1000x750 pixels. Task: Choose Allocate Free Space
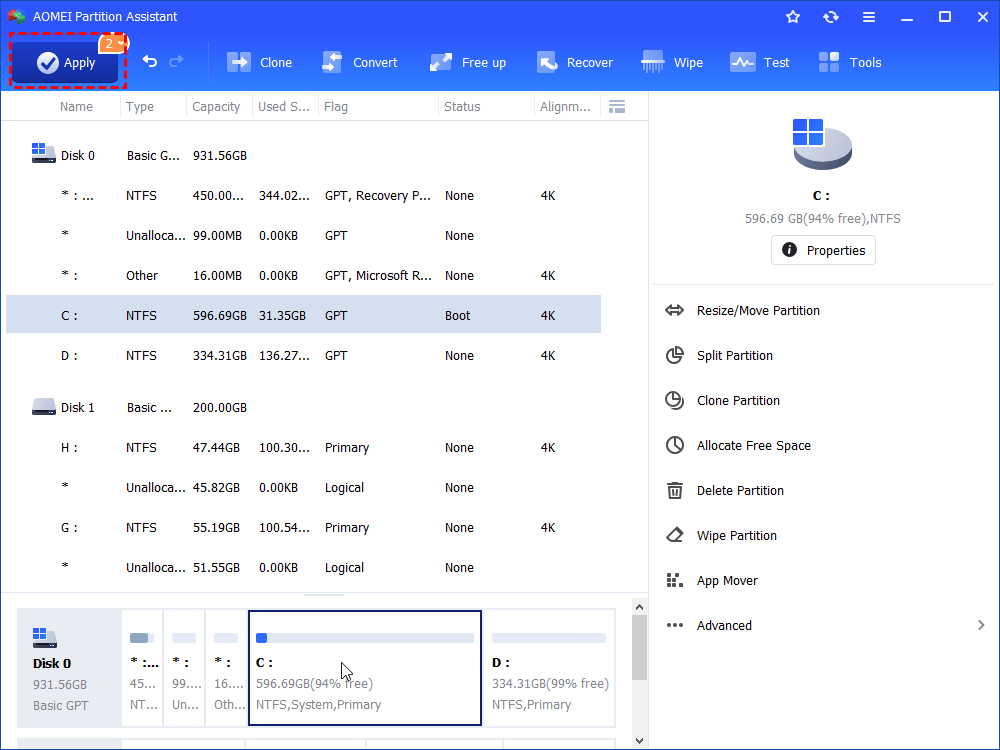pos(753,445)
